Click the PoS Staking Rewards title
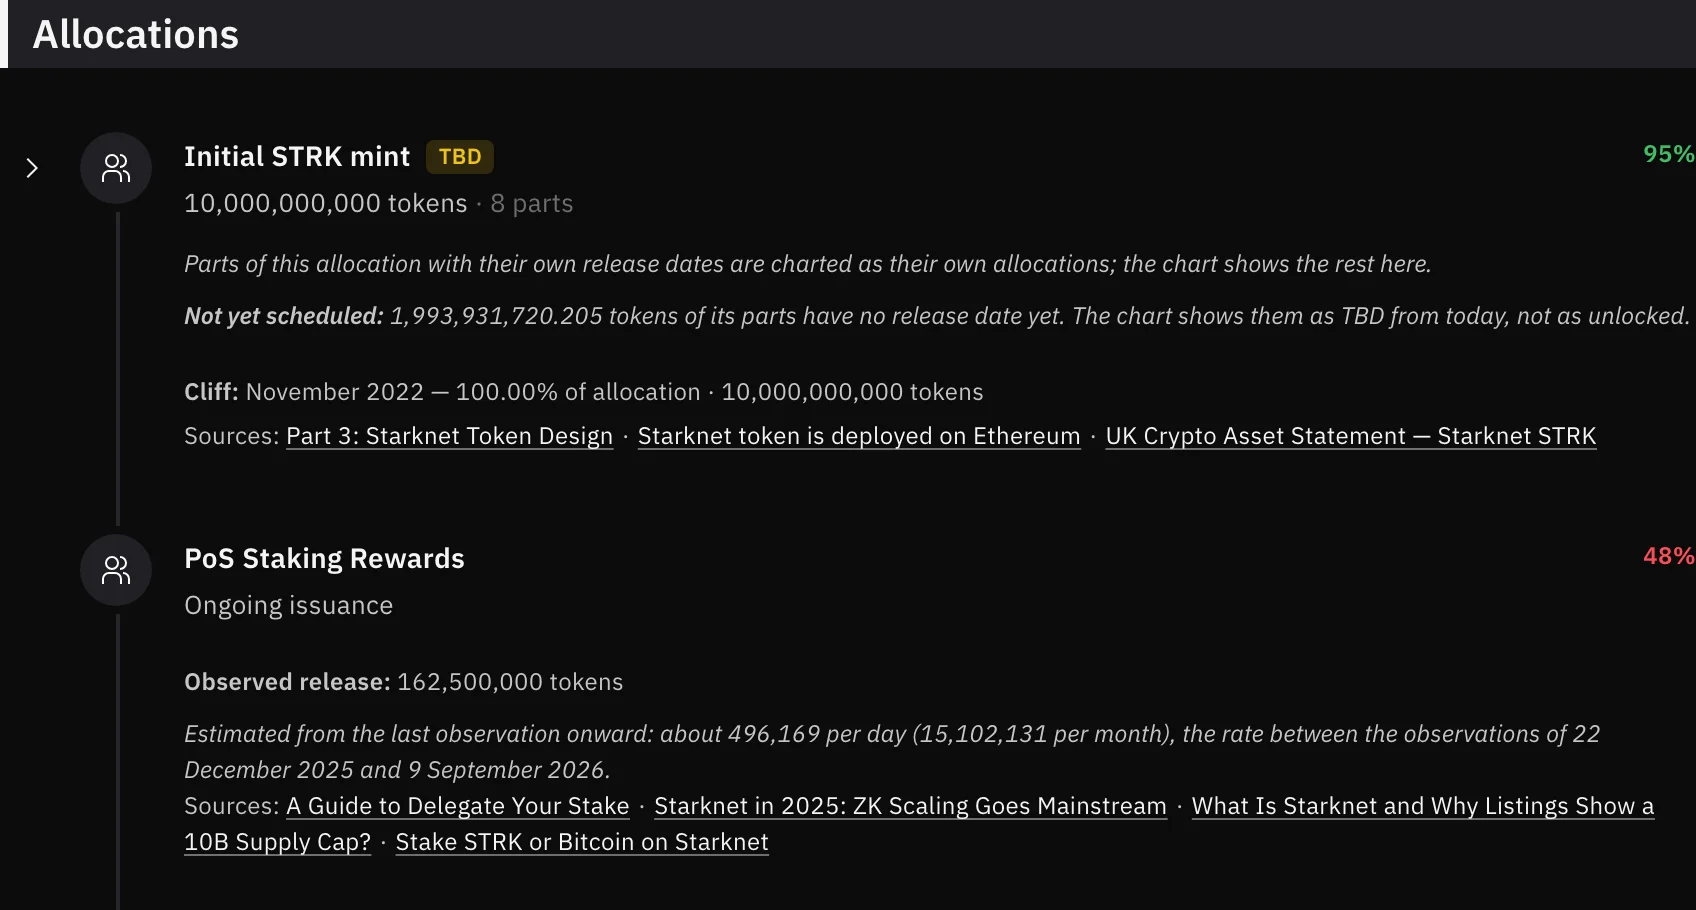The image size is (1696, 910). (324, 559)
